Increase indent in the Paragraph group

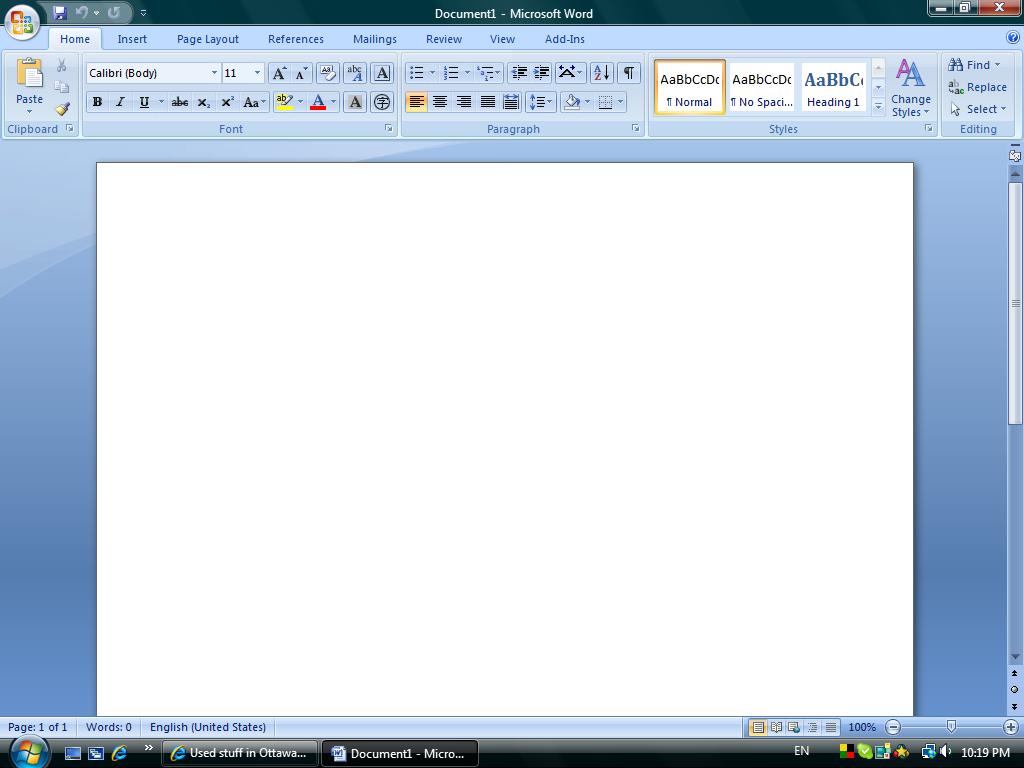(542, 73)
